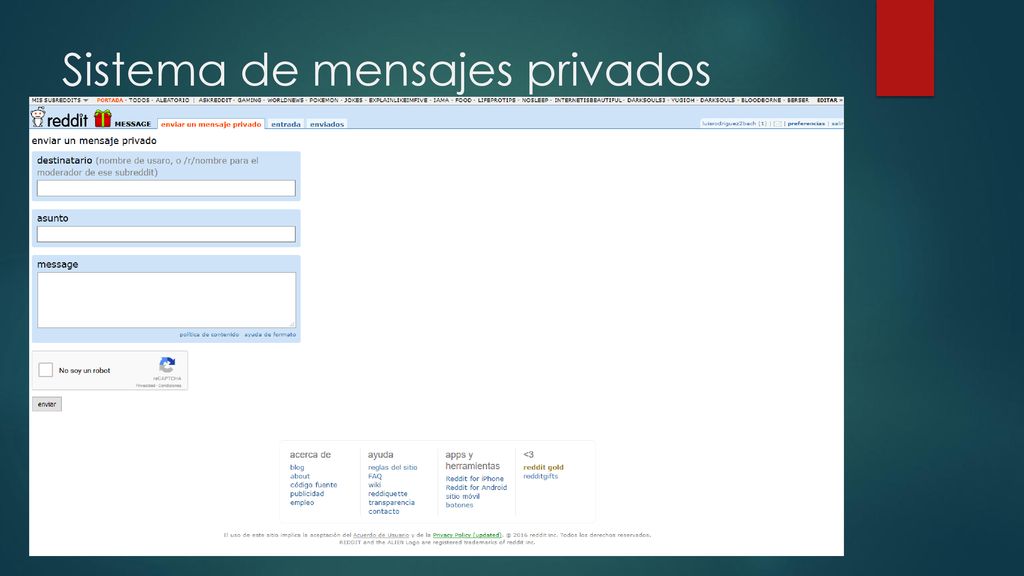Open 'publicidad' footer link
Screen dimensions: 1024x576
(307, 494)
